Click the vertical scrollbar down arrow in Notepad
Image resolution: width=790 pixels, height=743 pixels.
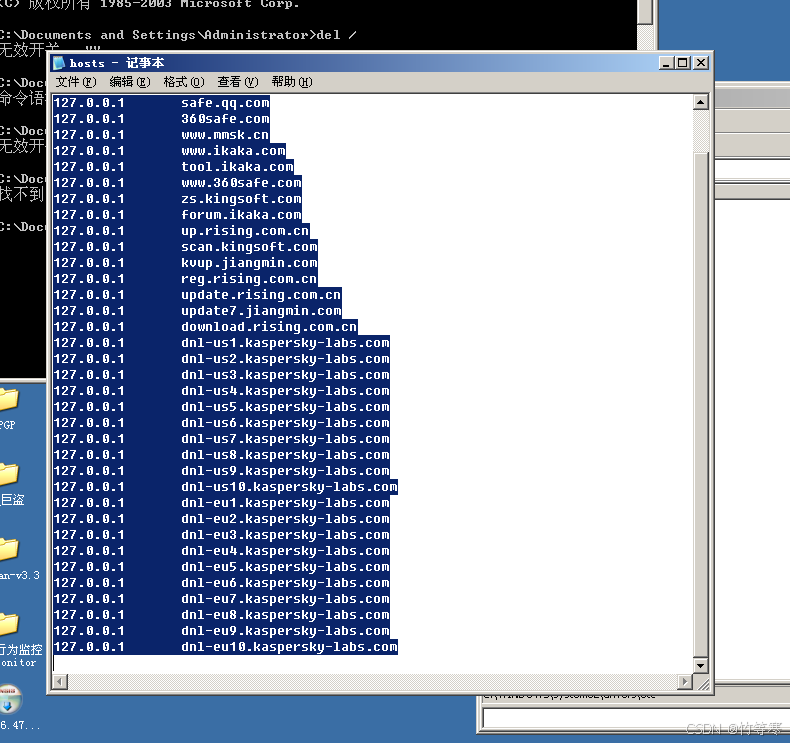click(x=701, y=665)
